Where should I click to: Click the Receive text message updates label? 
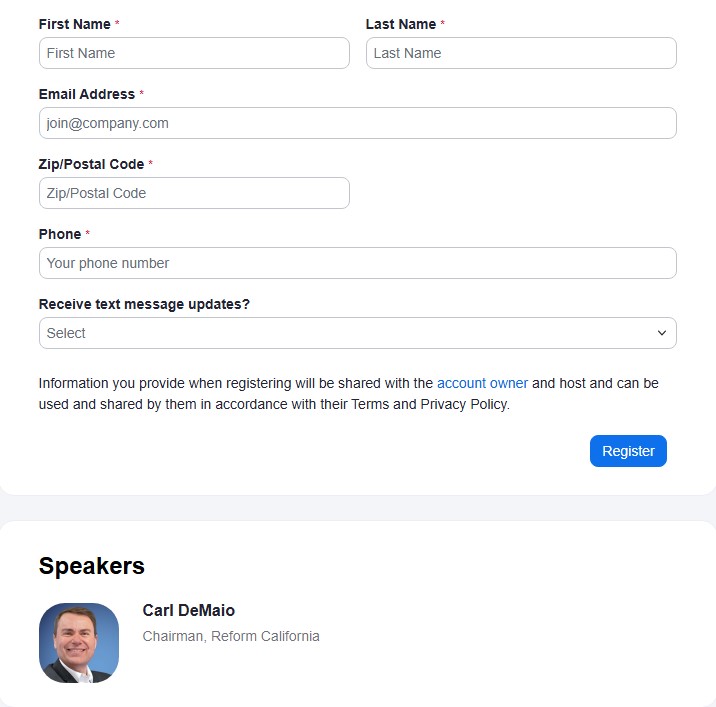pyautogui.click(x=144, y=304)
